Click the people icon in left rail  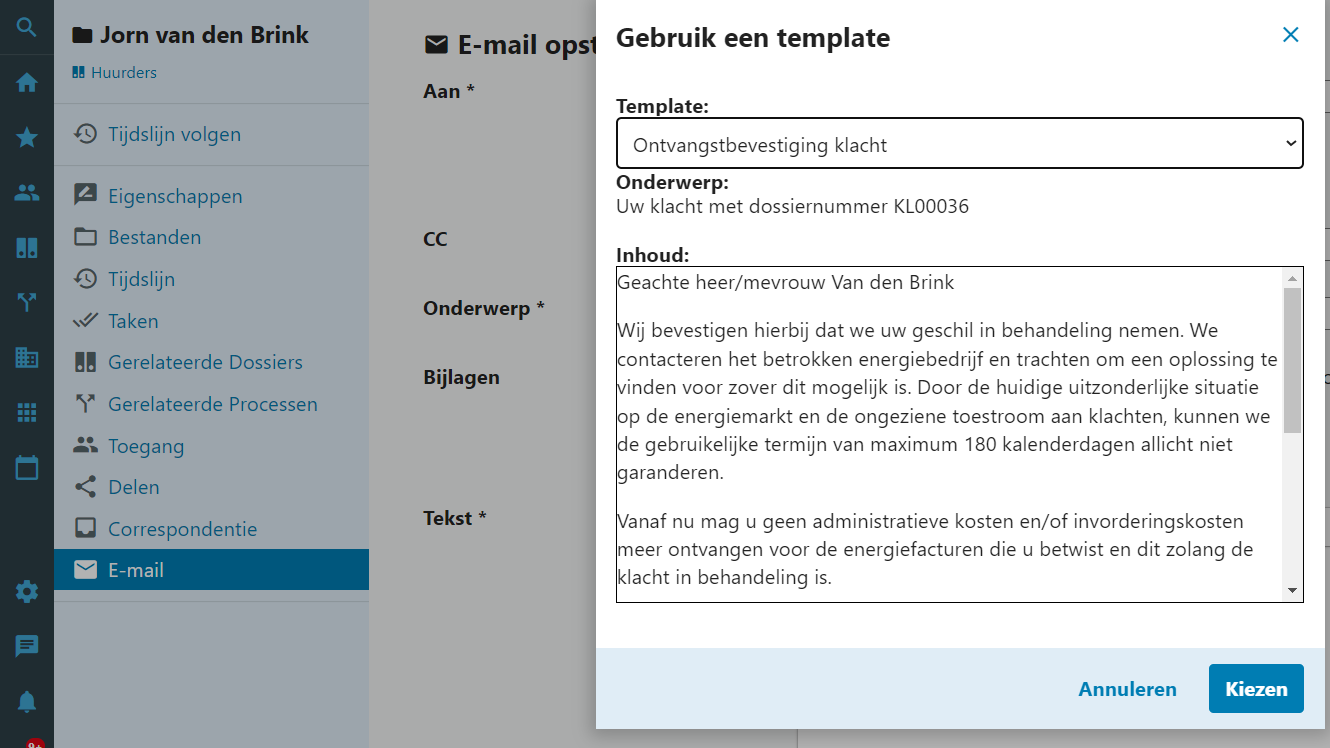click(27, 193)
